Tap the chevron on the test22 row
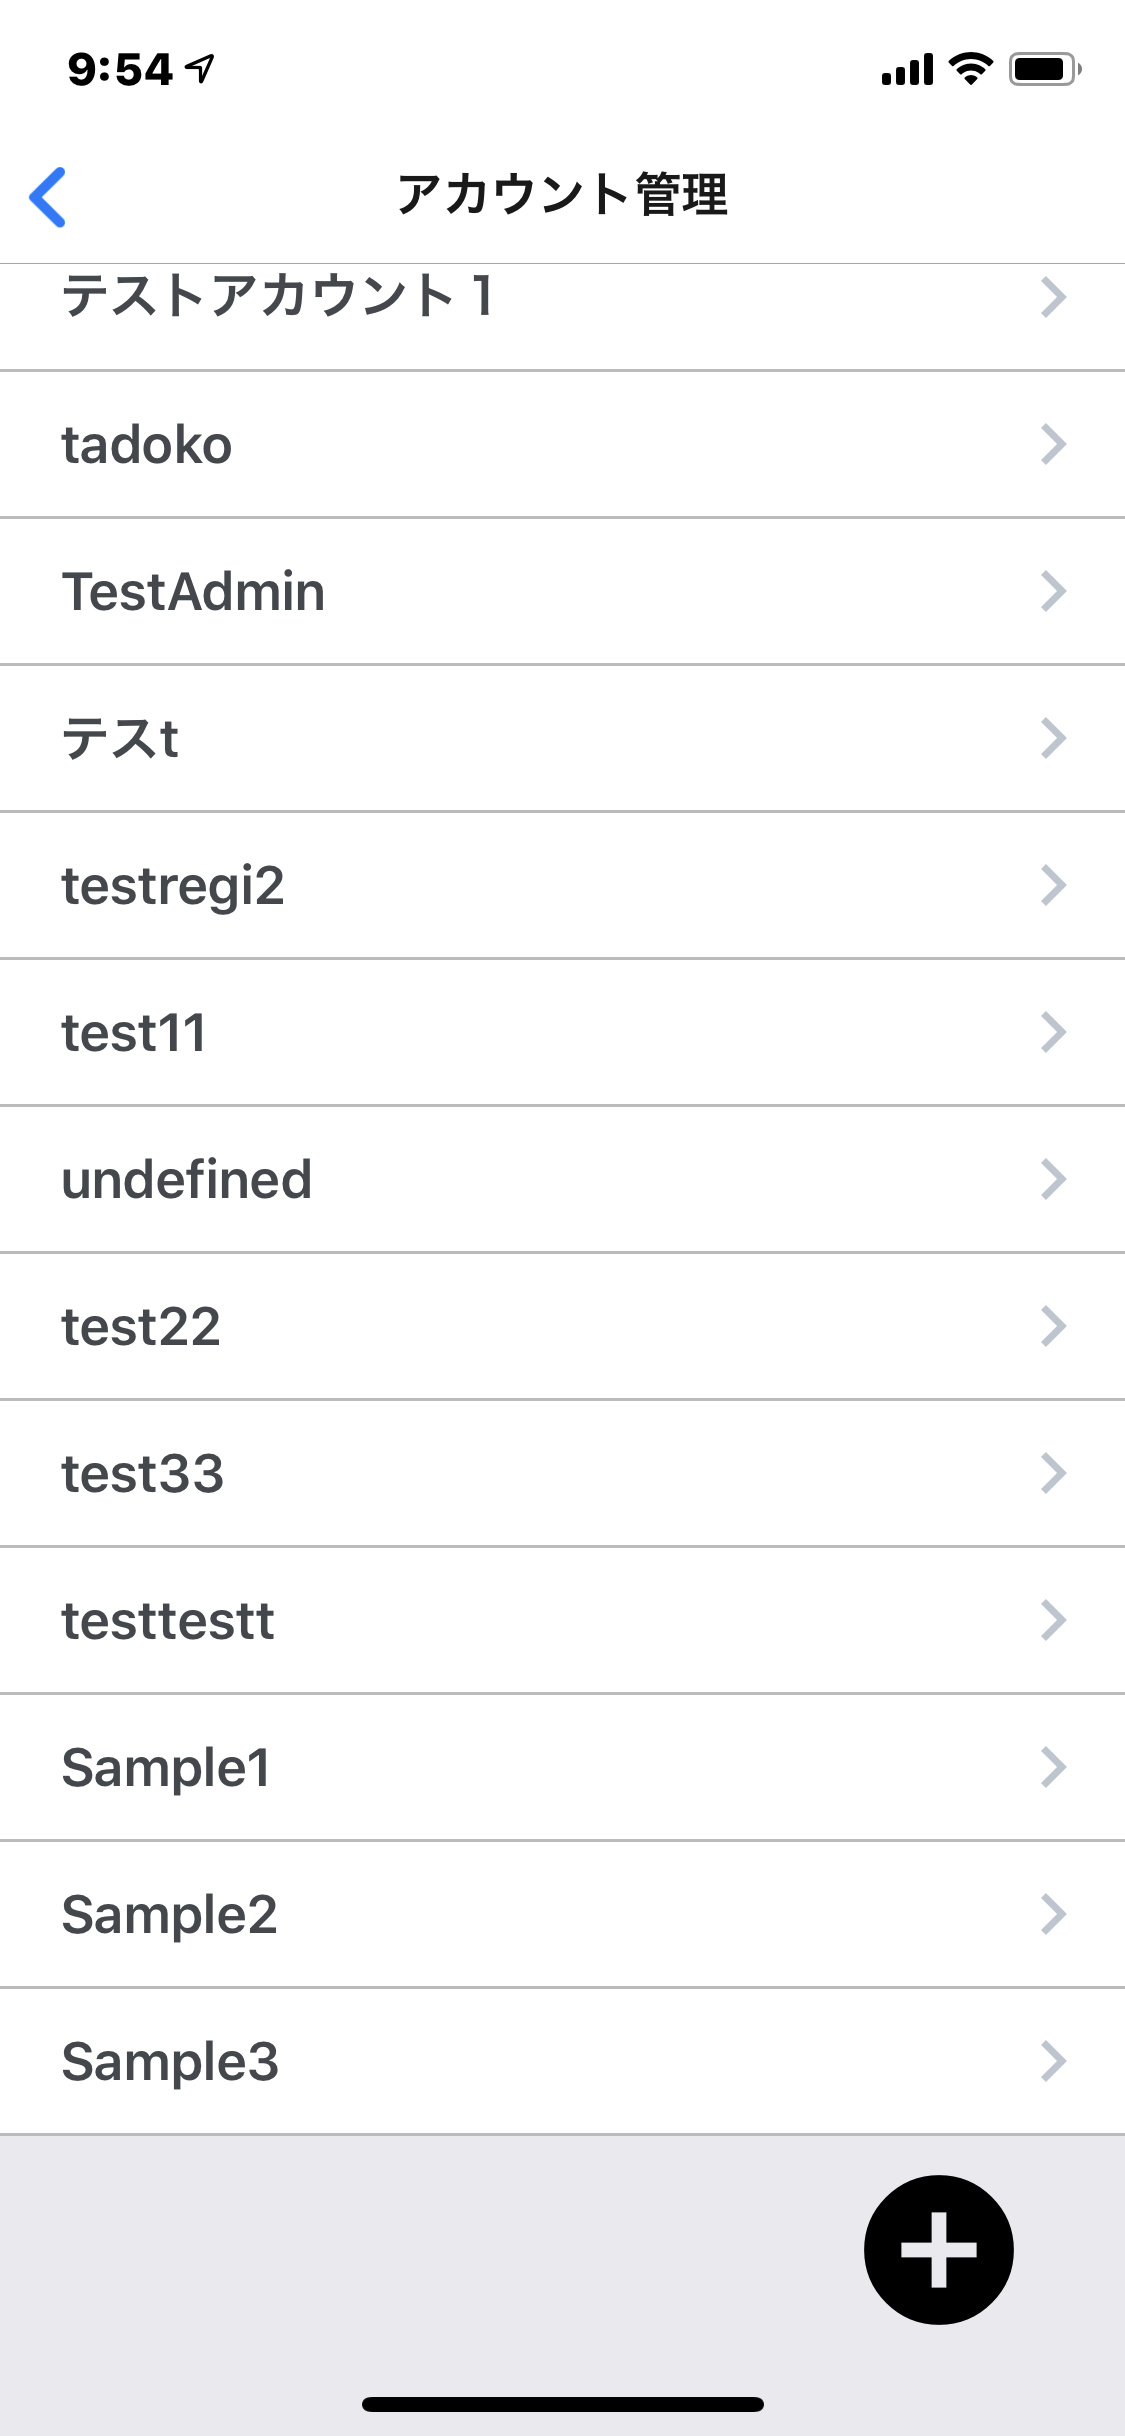This screenshot has width=1125, height=2436. click(x=1053, y=1326)
